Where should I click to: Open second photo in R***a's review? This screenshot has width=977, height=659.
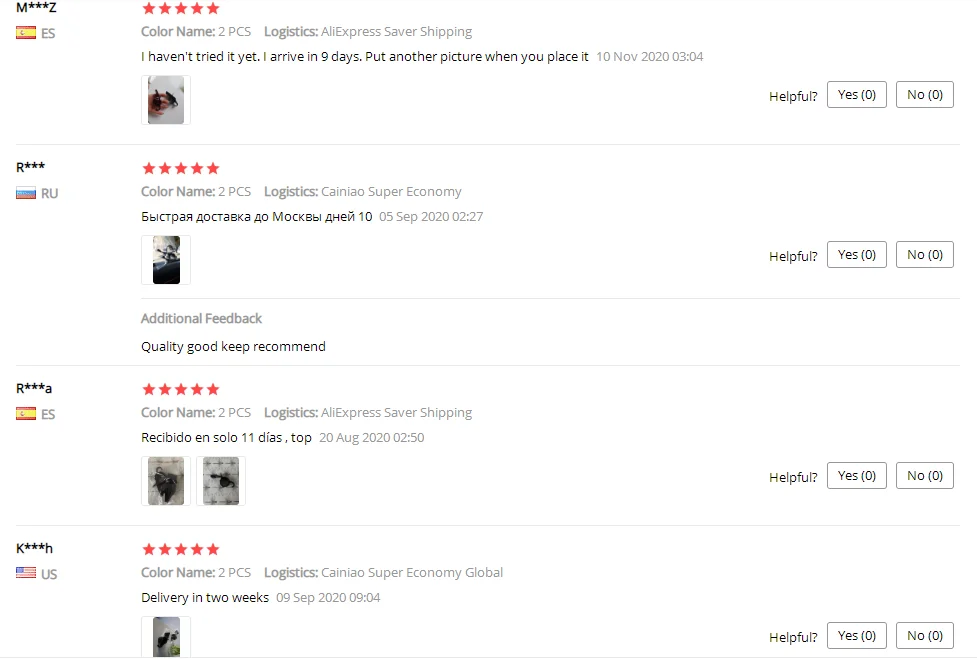221,481
